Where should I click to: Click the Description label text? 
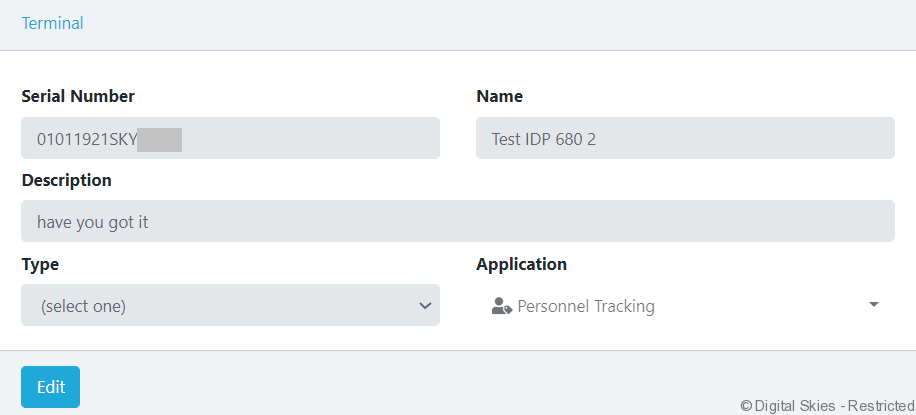66,180
